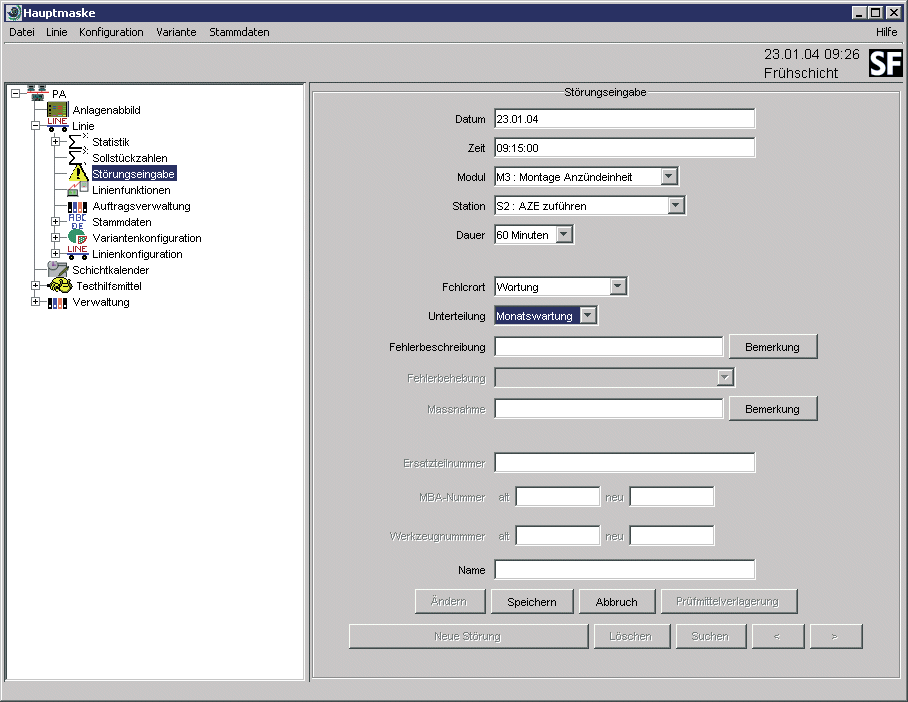Click the Fehlerbeschreibung text field
The image size is (908, 702).
point(609,346)
